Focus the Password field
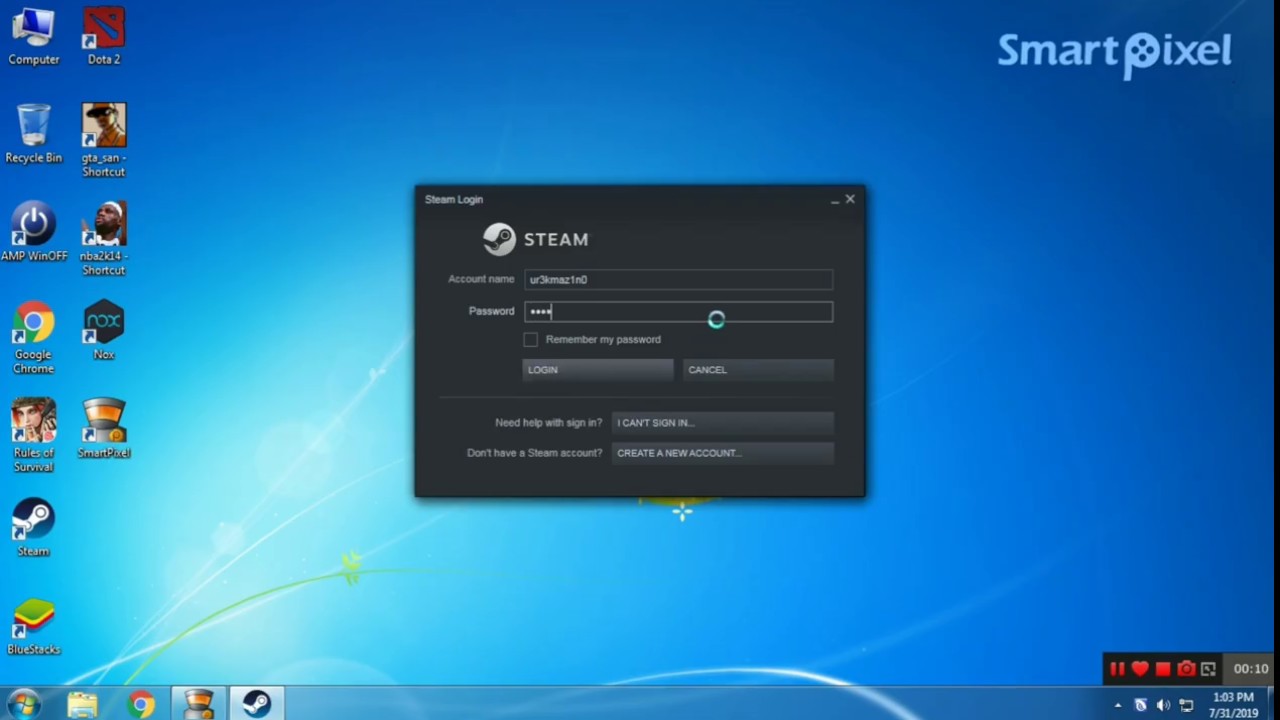1280x720 pixels. click(678, 312)
